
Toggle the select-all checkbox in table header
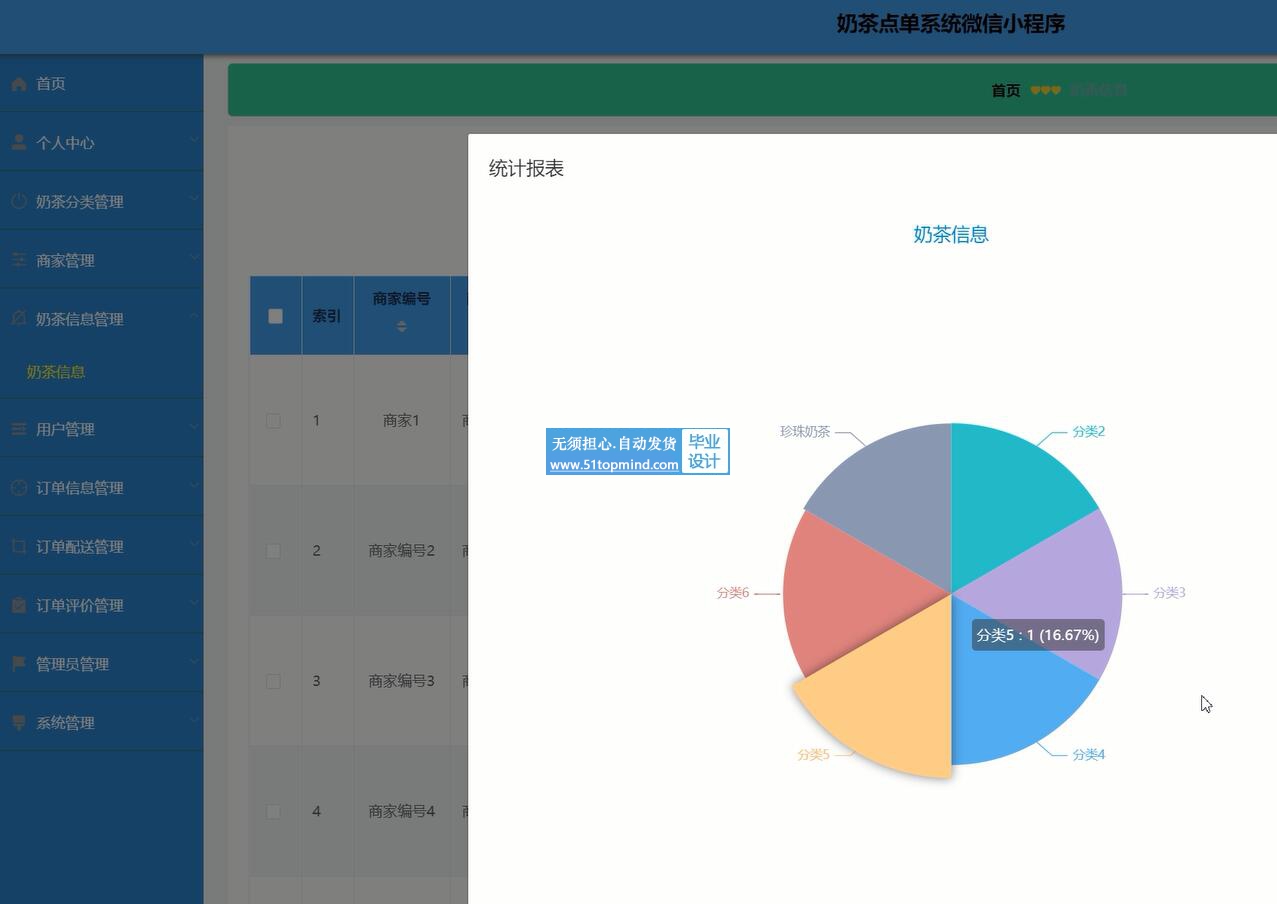276,316
